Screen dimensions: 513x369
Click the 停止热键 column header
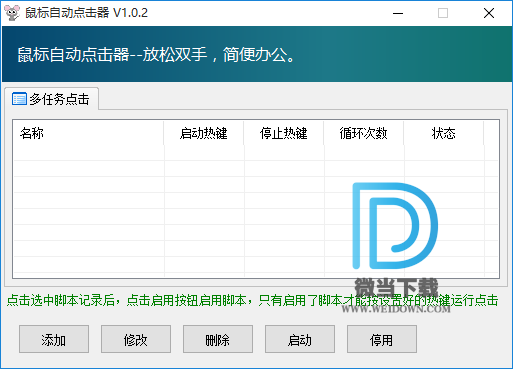point(284,133)
